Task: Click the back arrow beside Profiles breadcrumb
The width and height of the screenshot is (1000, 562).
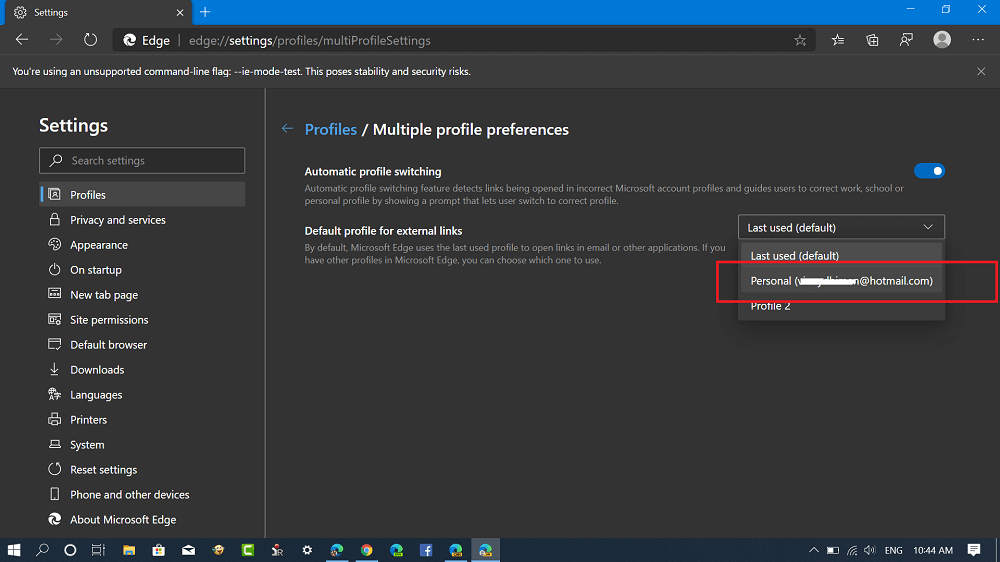Action: pos(288,129)
